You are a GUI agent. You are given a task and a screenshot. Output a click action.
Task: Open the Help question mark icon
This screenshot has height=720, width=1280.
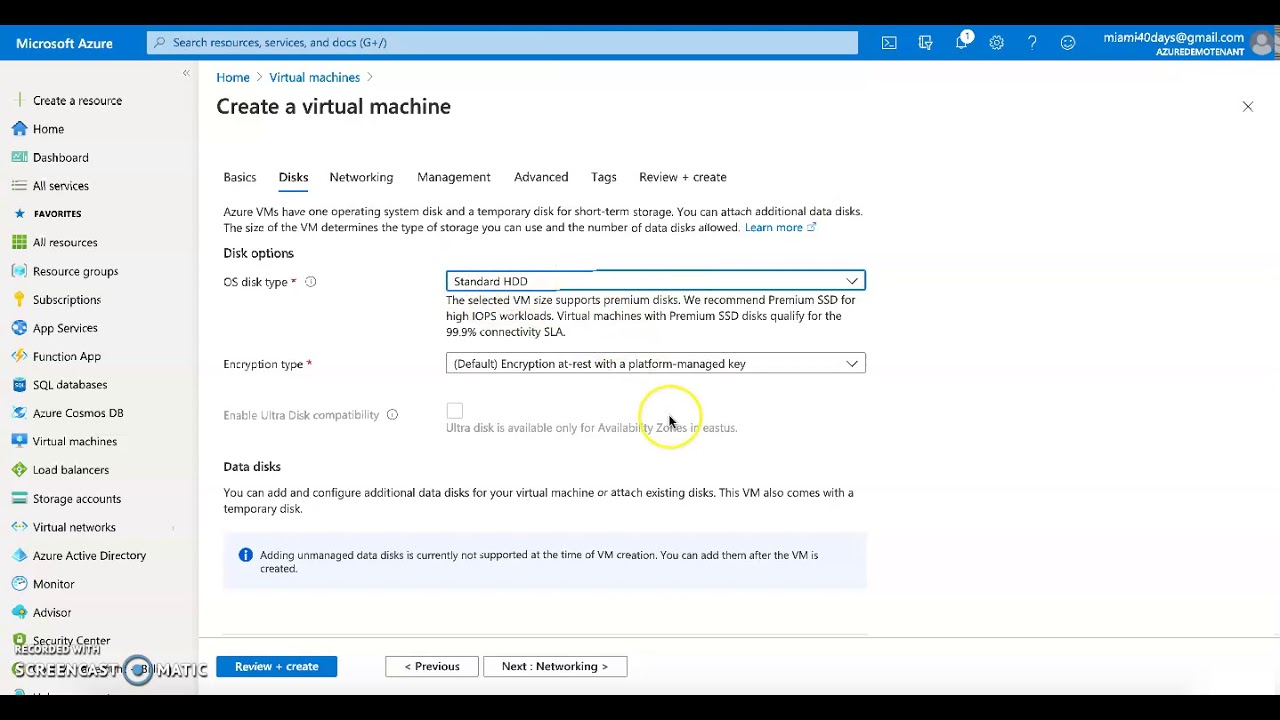(x=1032, y=43)
